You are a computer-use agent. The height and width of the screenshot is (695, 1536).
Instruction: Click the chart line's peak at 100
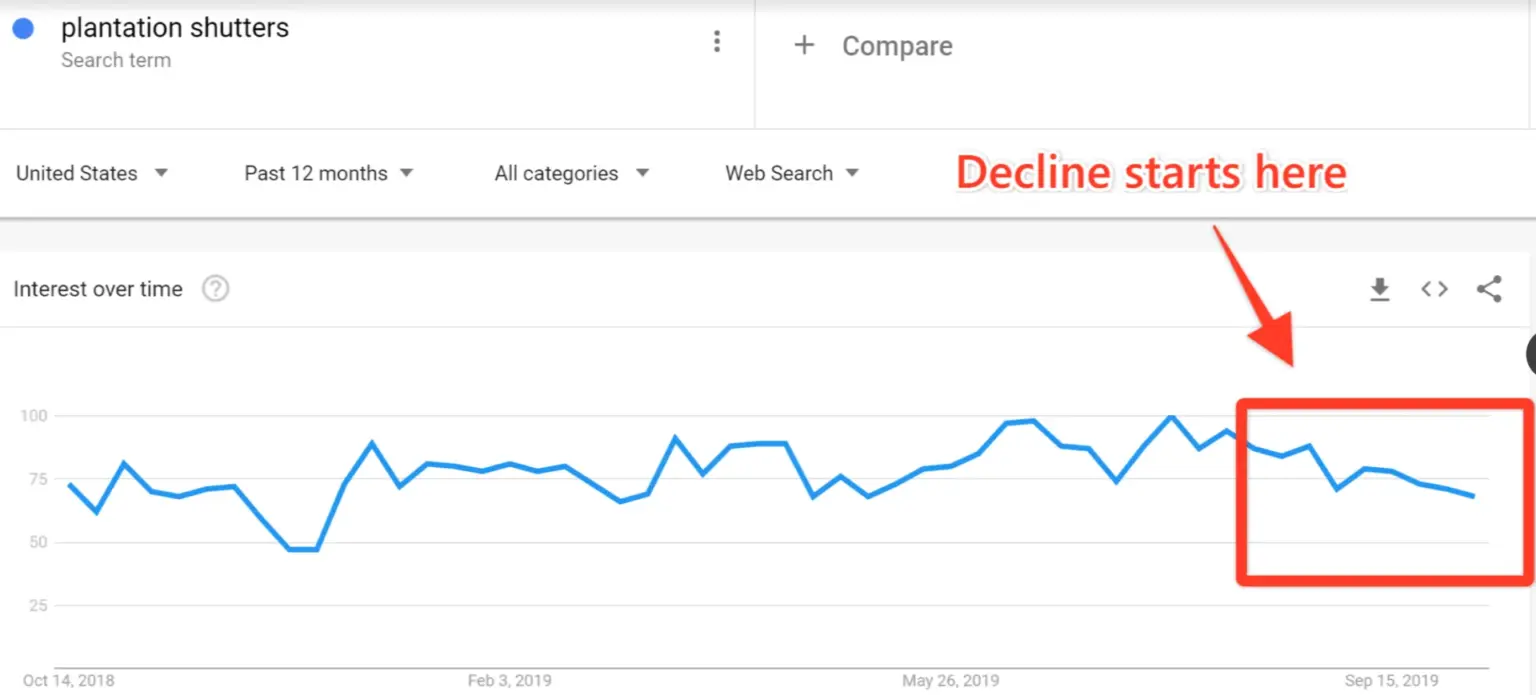[1172, 416]
